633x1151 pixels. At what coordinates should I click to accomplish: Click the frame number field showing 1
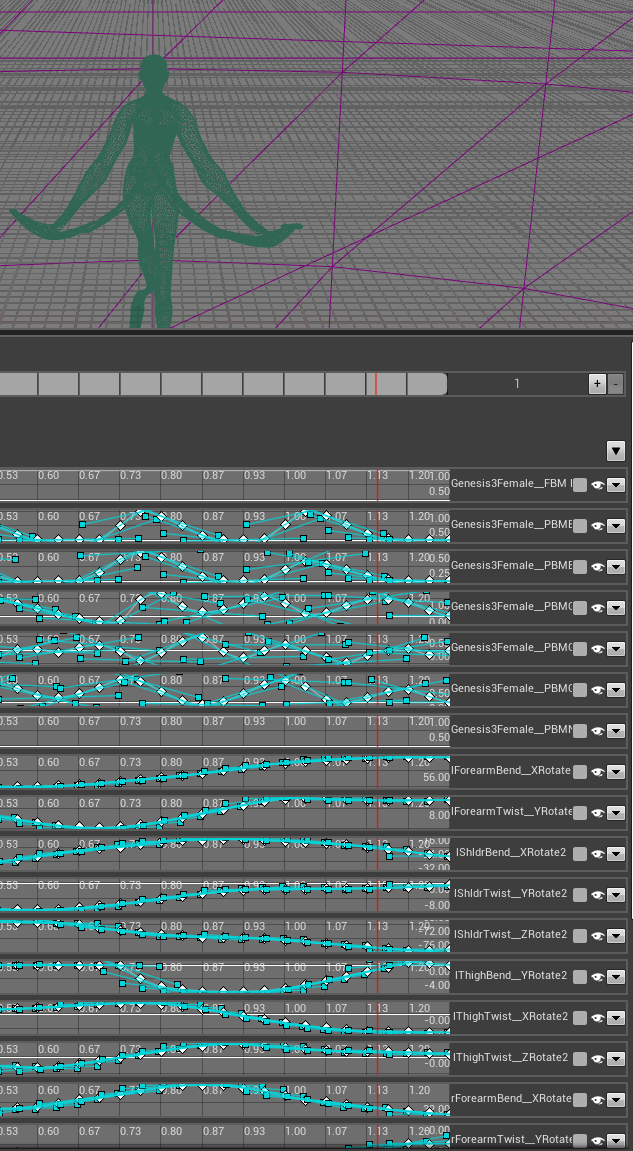pyautogui.click(x=517, y=384)
